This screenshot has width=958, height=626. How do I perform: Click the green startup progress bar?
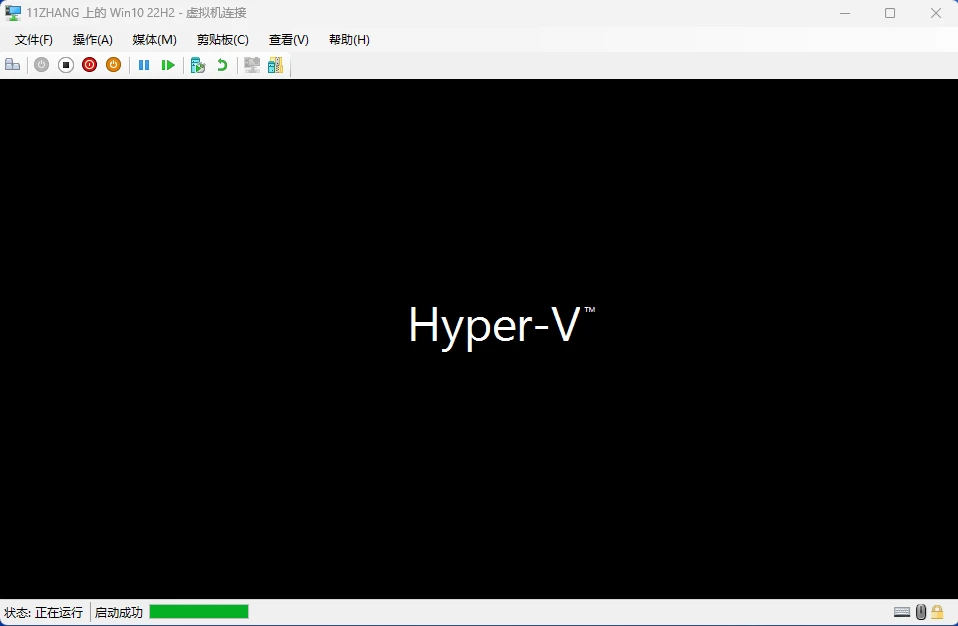click(199, 611)
